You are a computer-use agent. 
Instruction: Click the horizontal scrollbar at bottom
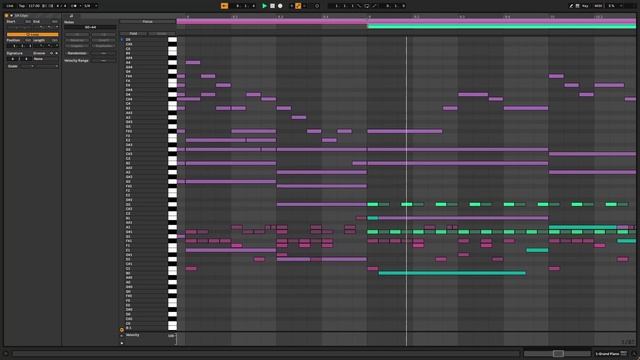266,353
